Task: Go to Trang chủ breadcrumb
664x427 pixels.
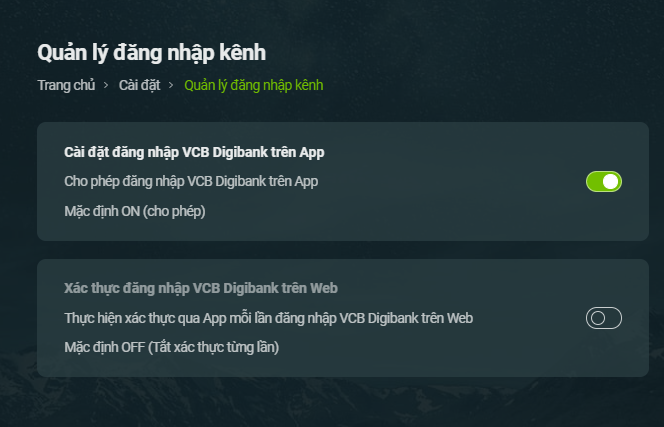Action: click(x=65, y=85)
